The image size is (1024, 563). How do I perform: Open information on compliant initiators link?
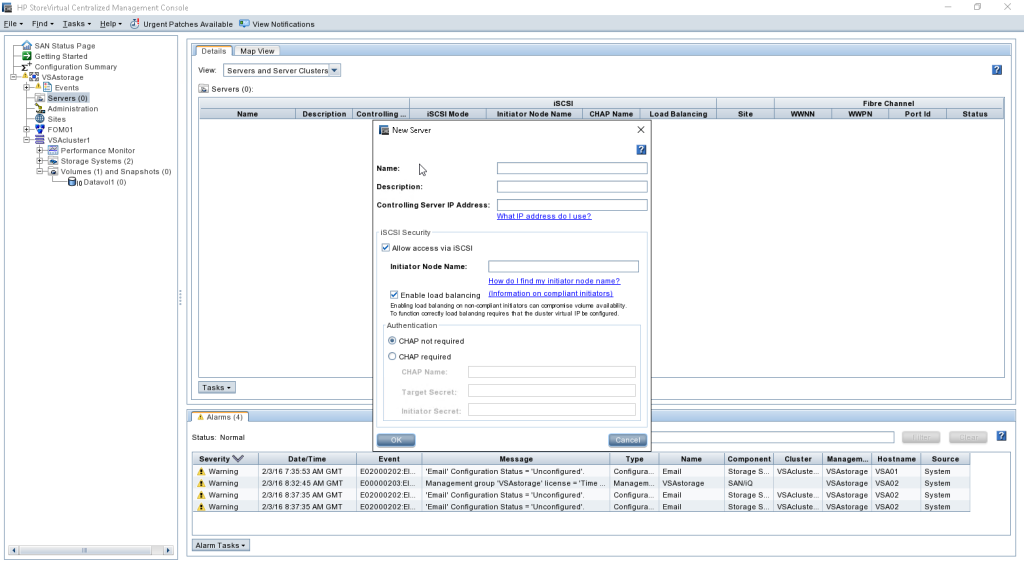(x=551, y=293)
